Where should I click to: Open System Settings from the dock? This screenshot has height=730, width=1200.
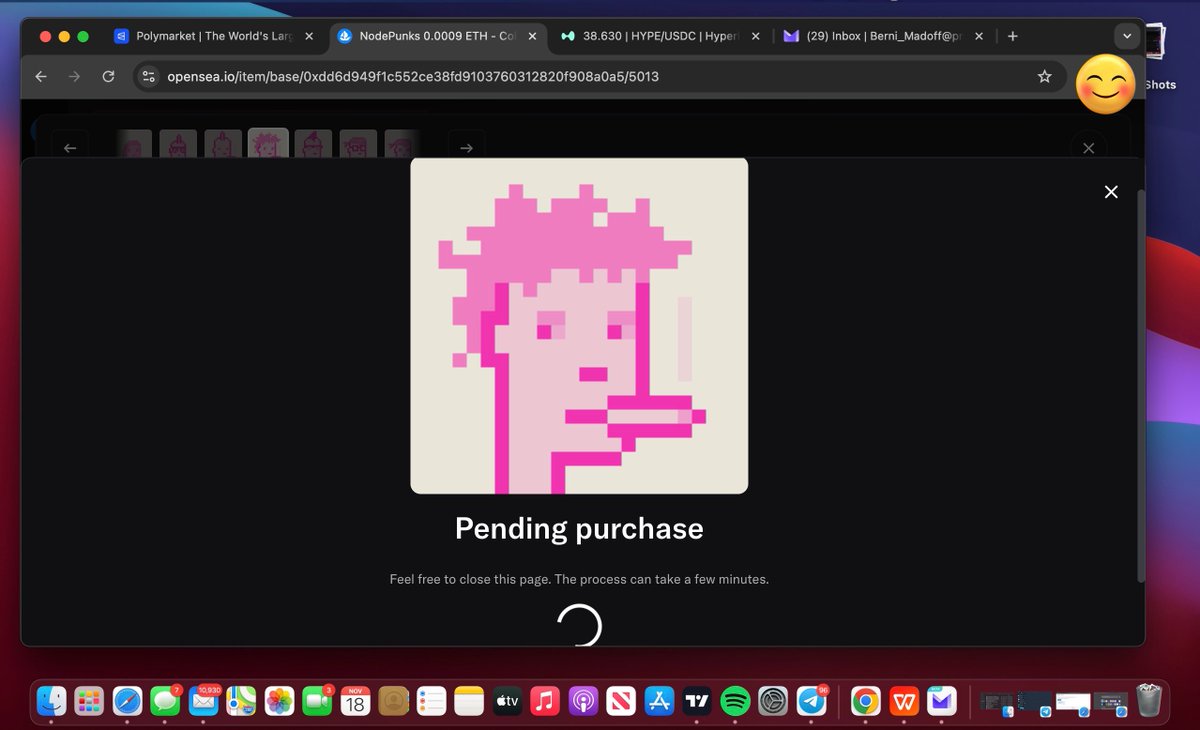click(773, 702)
